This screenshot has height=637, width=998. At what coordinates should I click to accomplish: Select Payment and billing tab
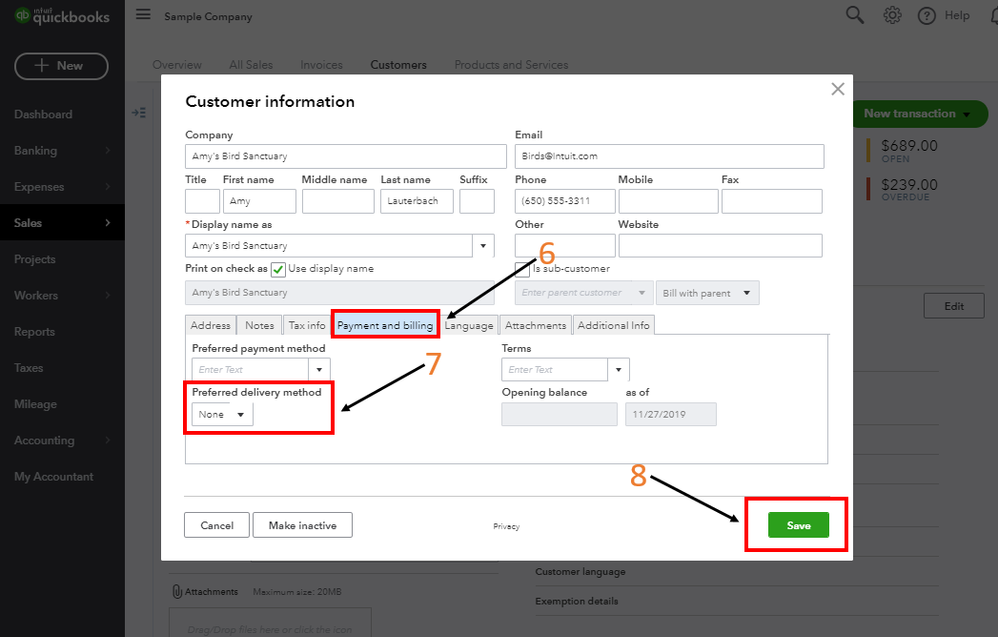coord(385,325)
